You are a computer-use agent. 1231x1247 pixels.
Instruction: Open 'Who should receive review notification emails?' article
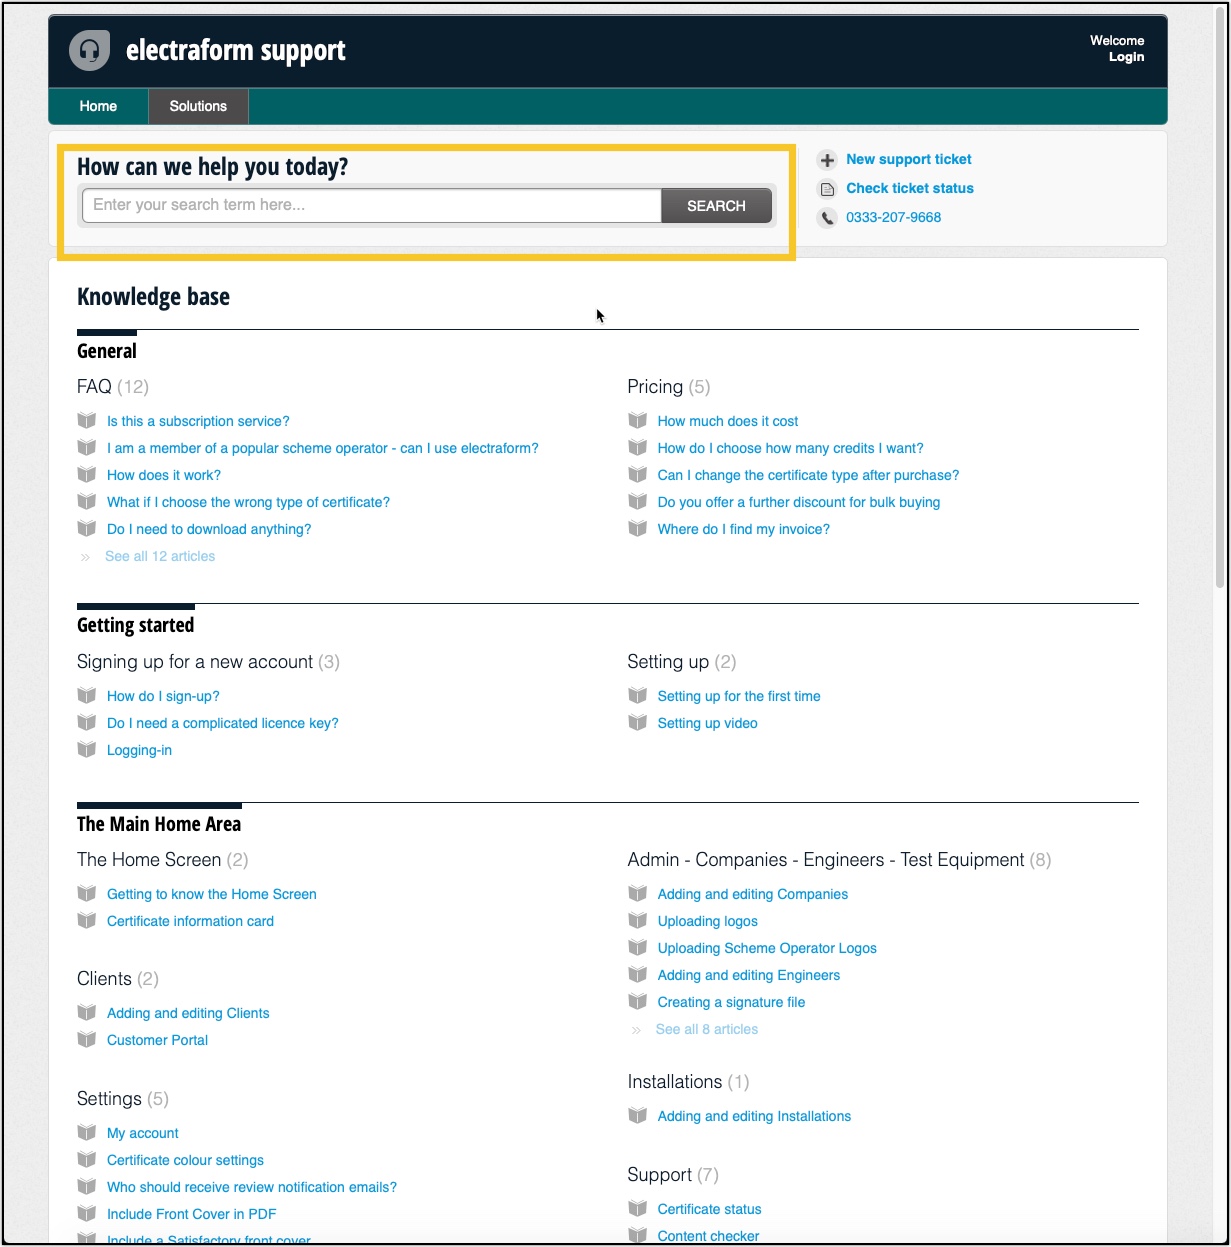pyautogui.click(x=252, y=1187)
